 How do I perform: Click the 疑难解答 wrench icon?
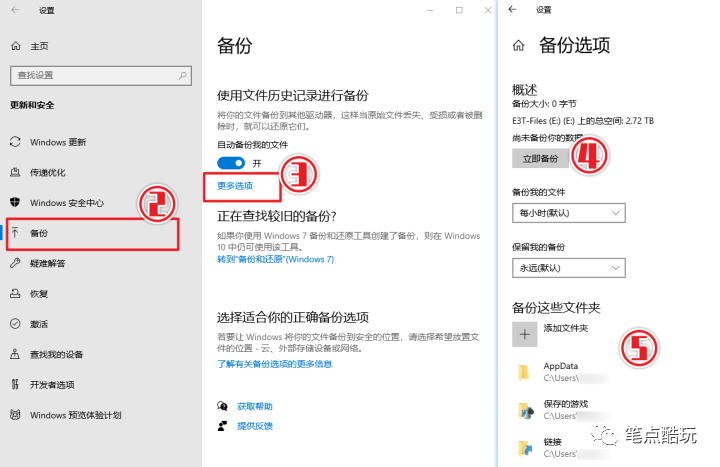click(x=15, y=263)
